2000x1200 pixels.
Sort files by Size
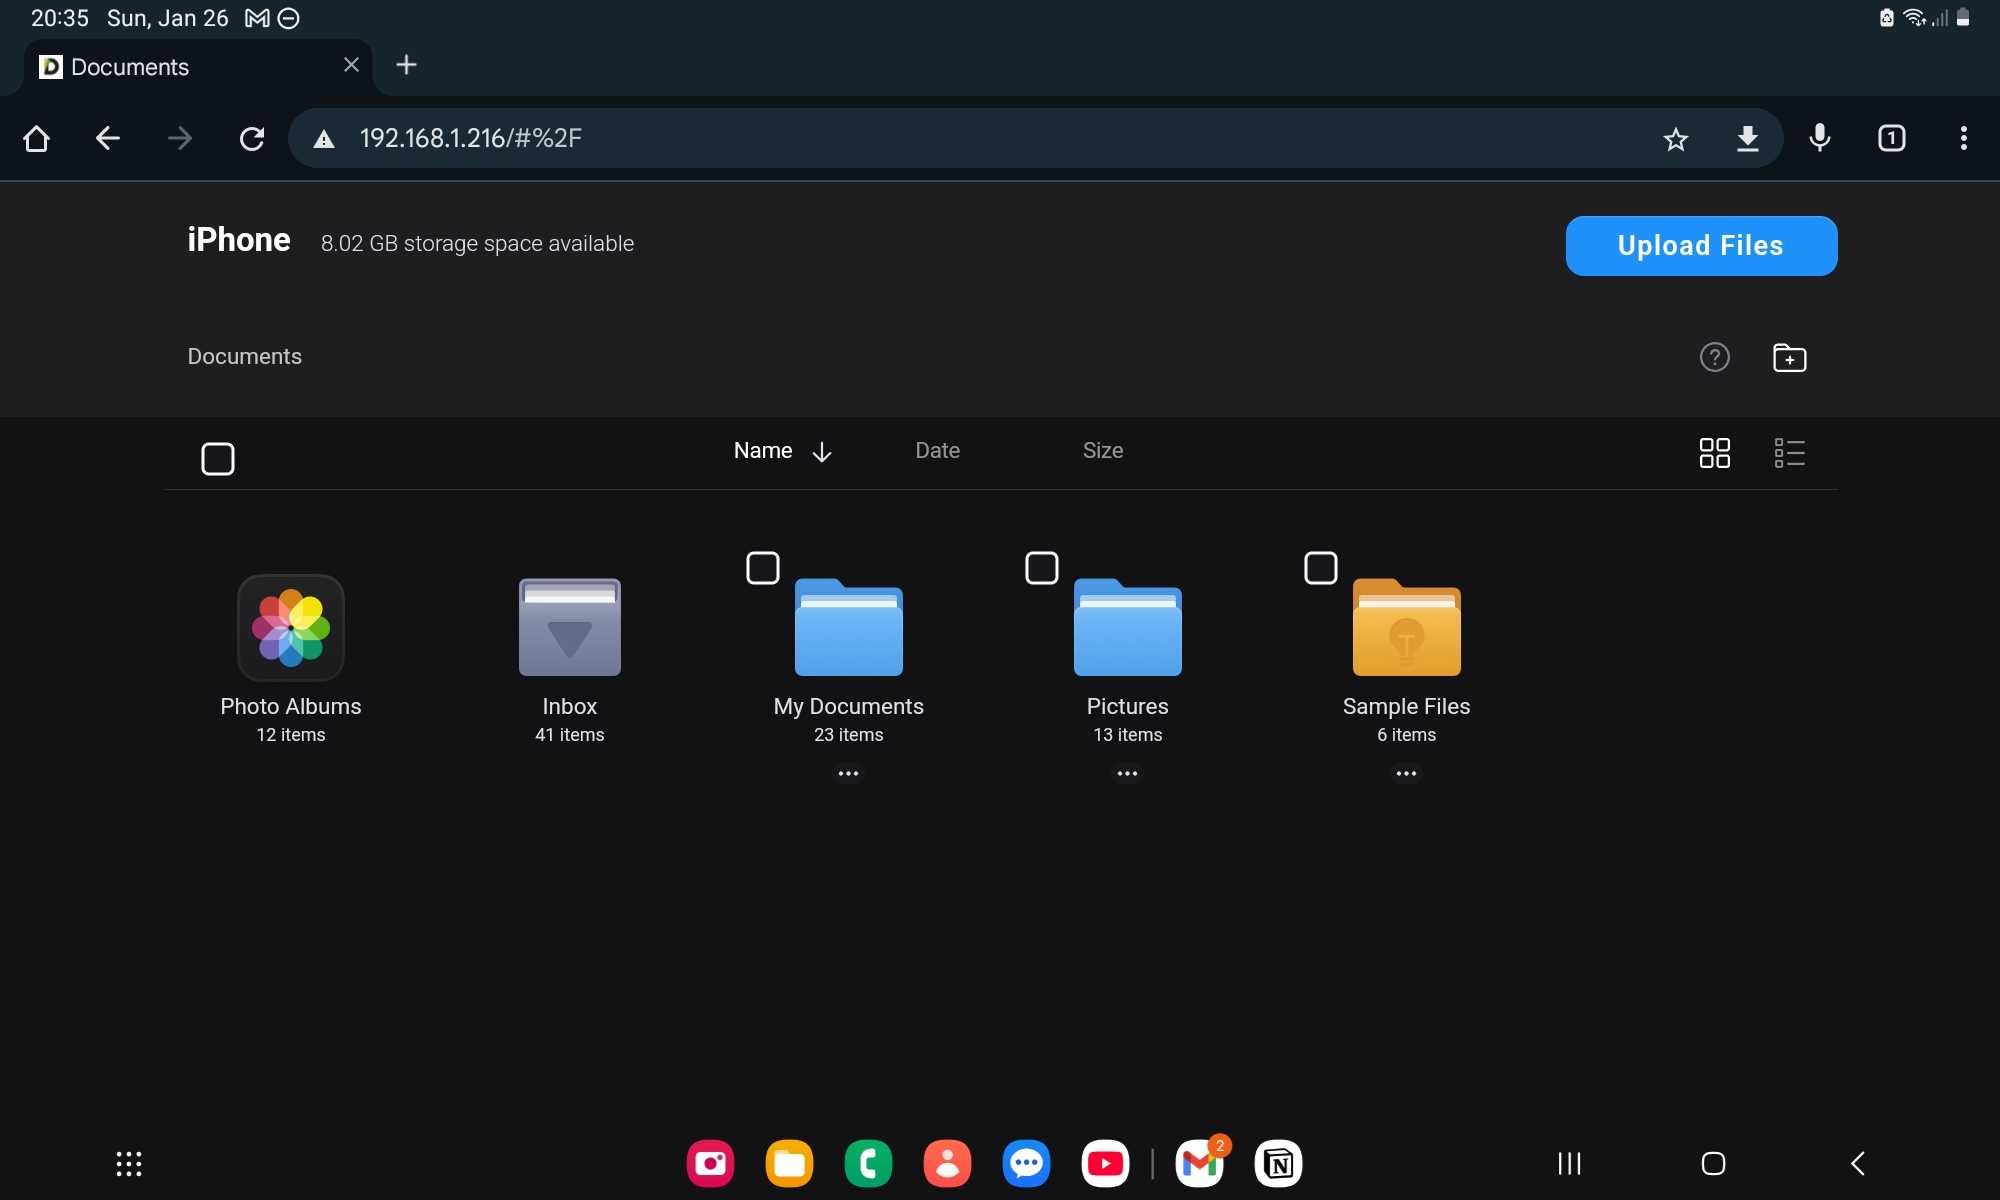1102,451
